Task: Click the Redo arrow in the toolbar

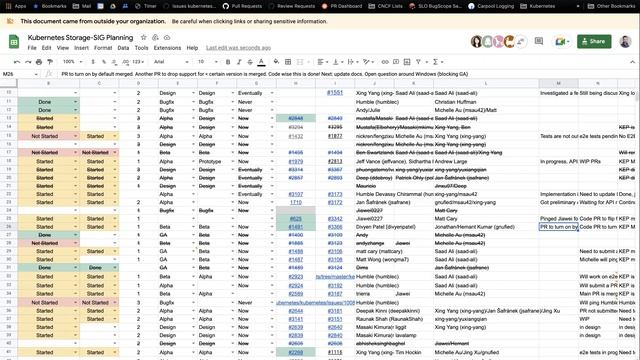Action: click(28, 62)
